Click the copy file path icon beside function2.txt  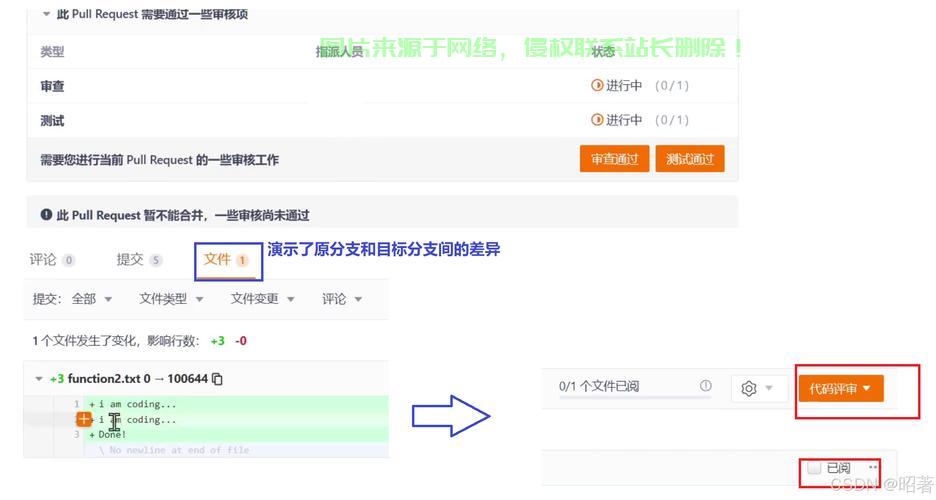point(218,379)
